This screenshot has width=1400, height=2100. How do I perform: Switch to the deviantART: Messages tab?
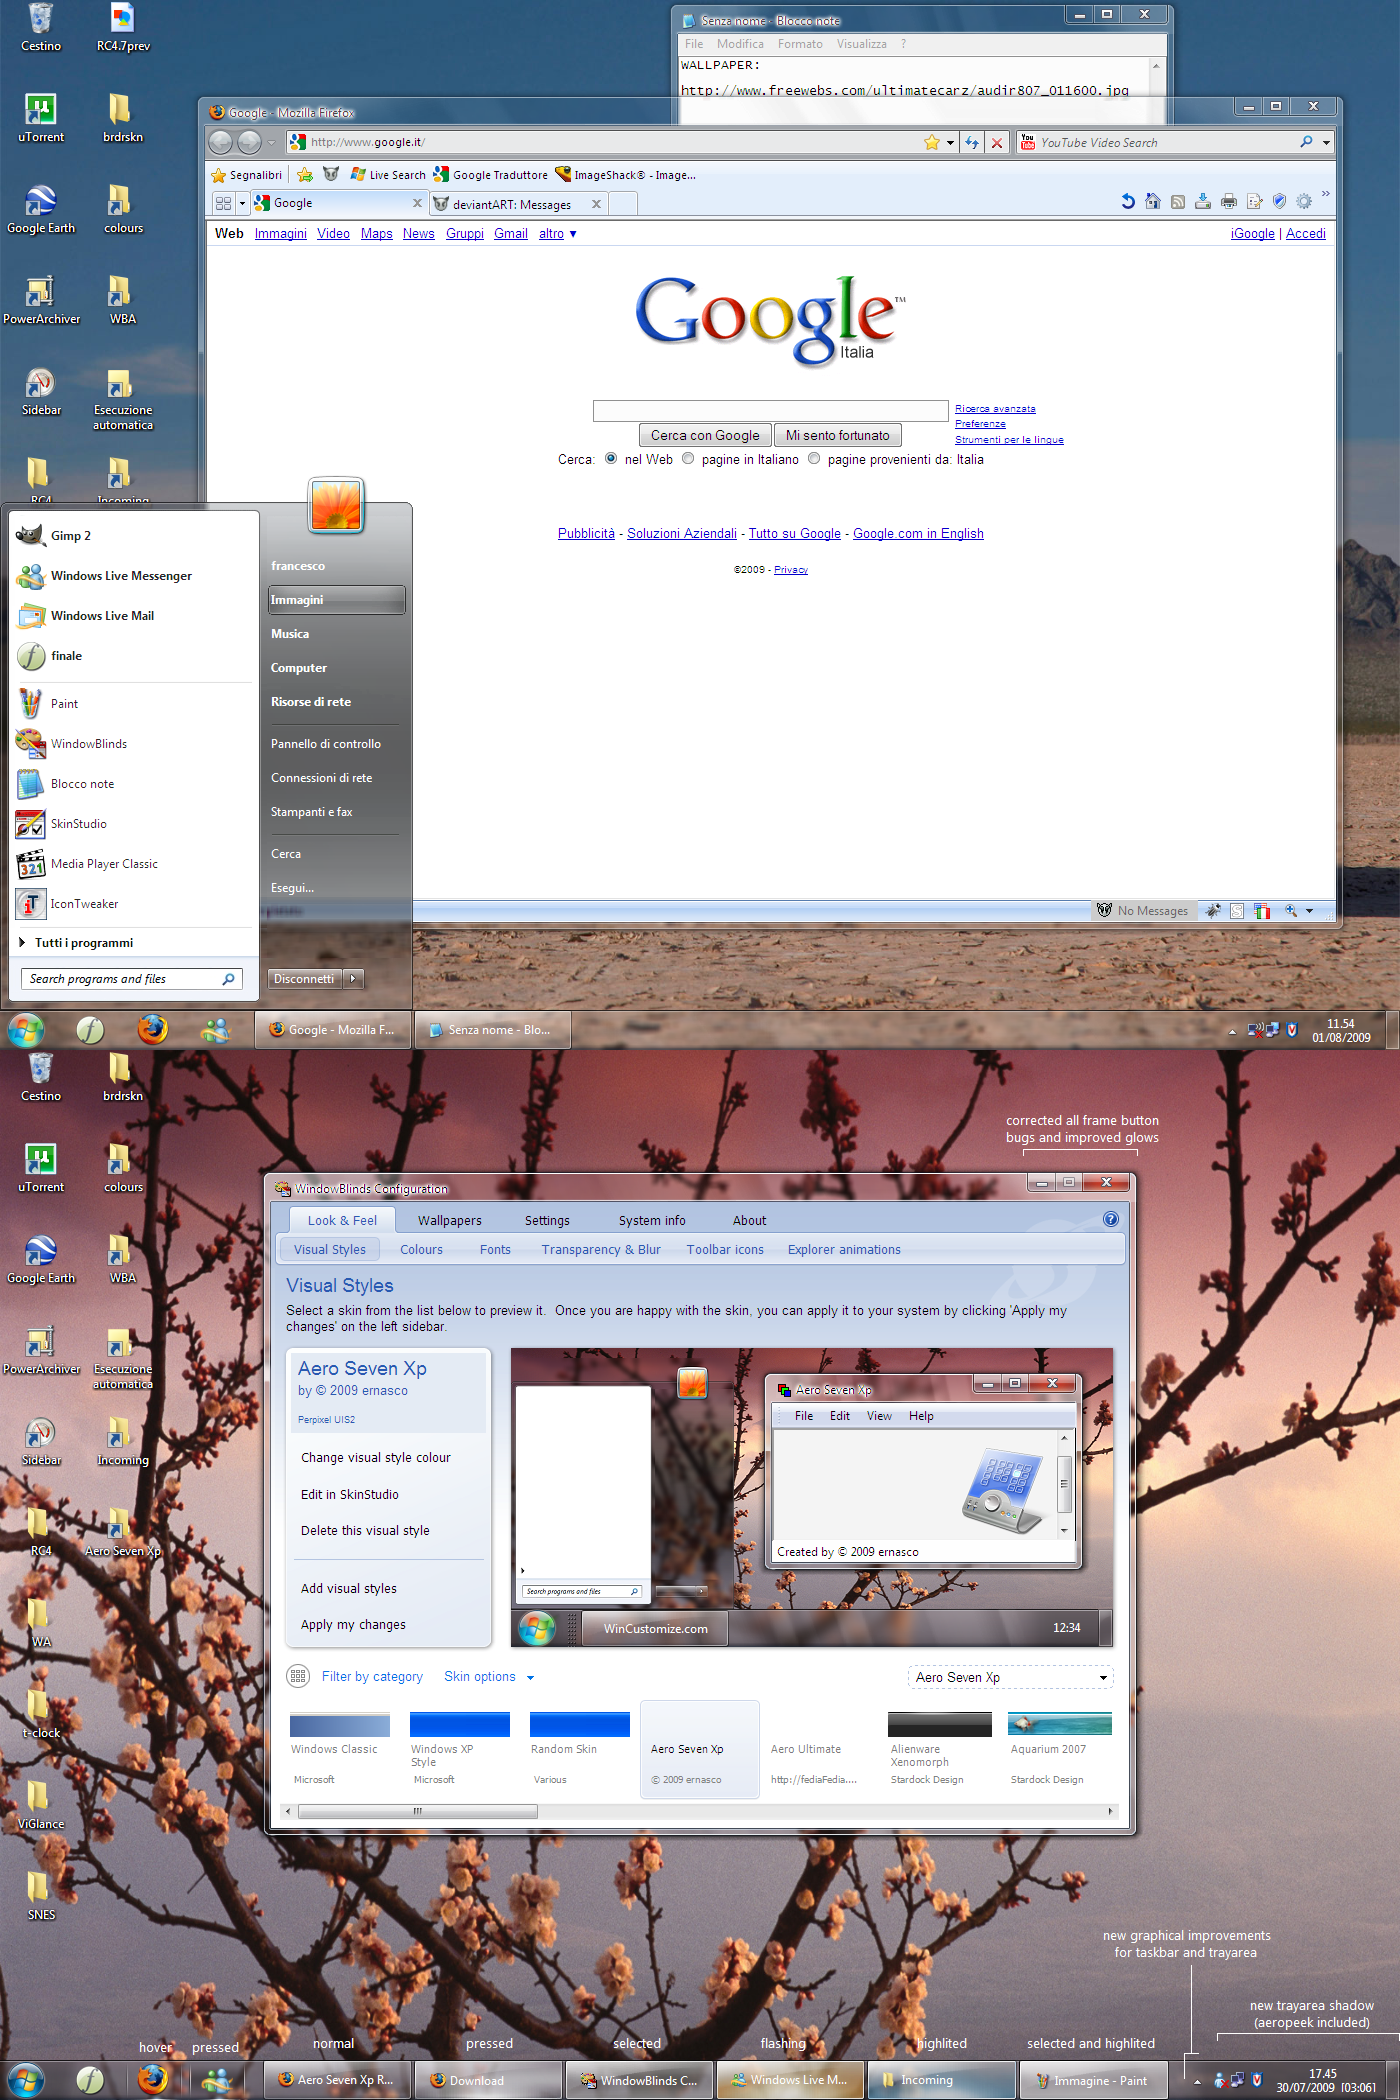point(518,204)
